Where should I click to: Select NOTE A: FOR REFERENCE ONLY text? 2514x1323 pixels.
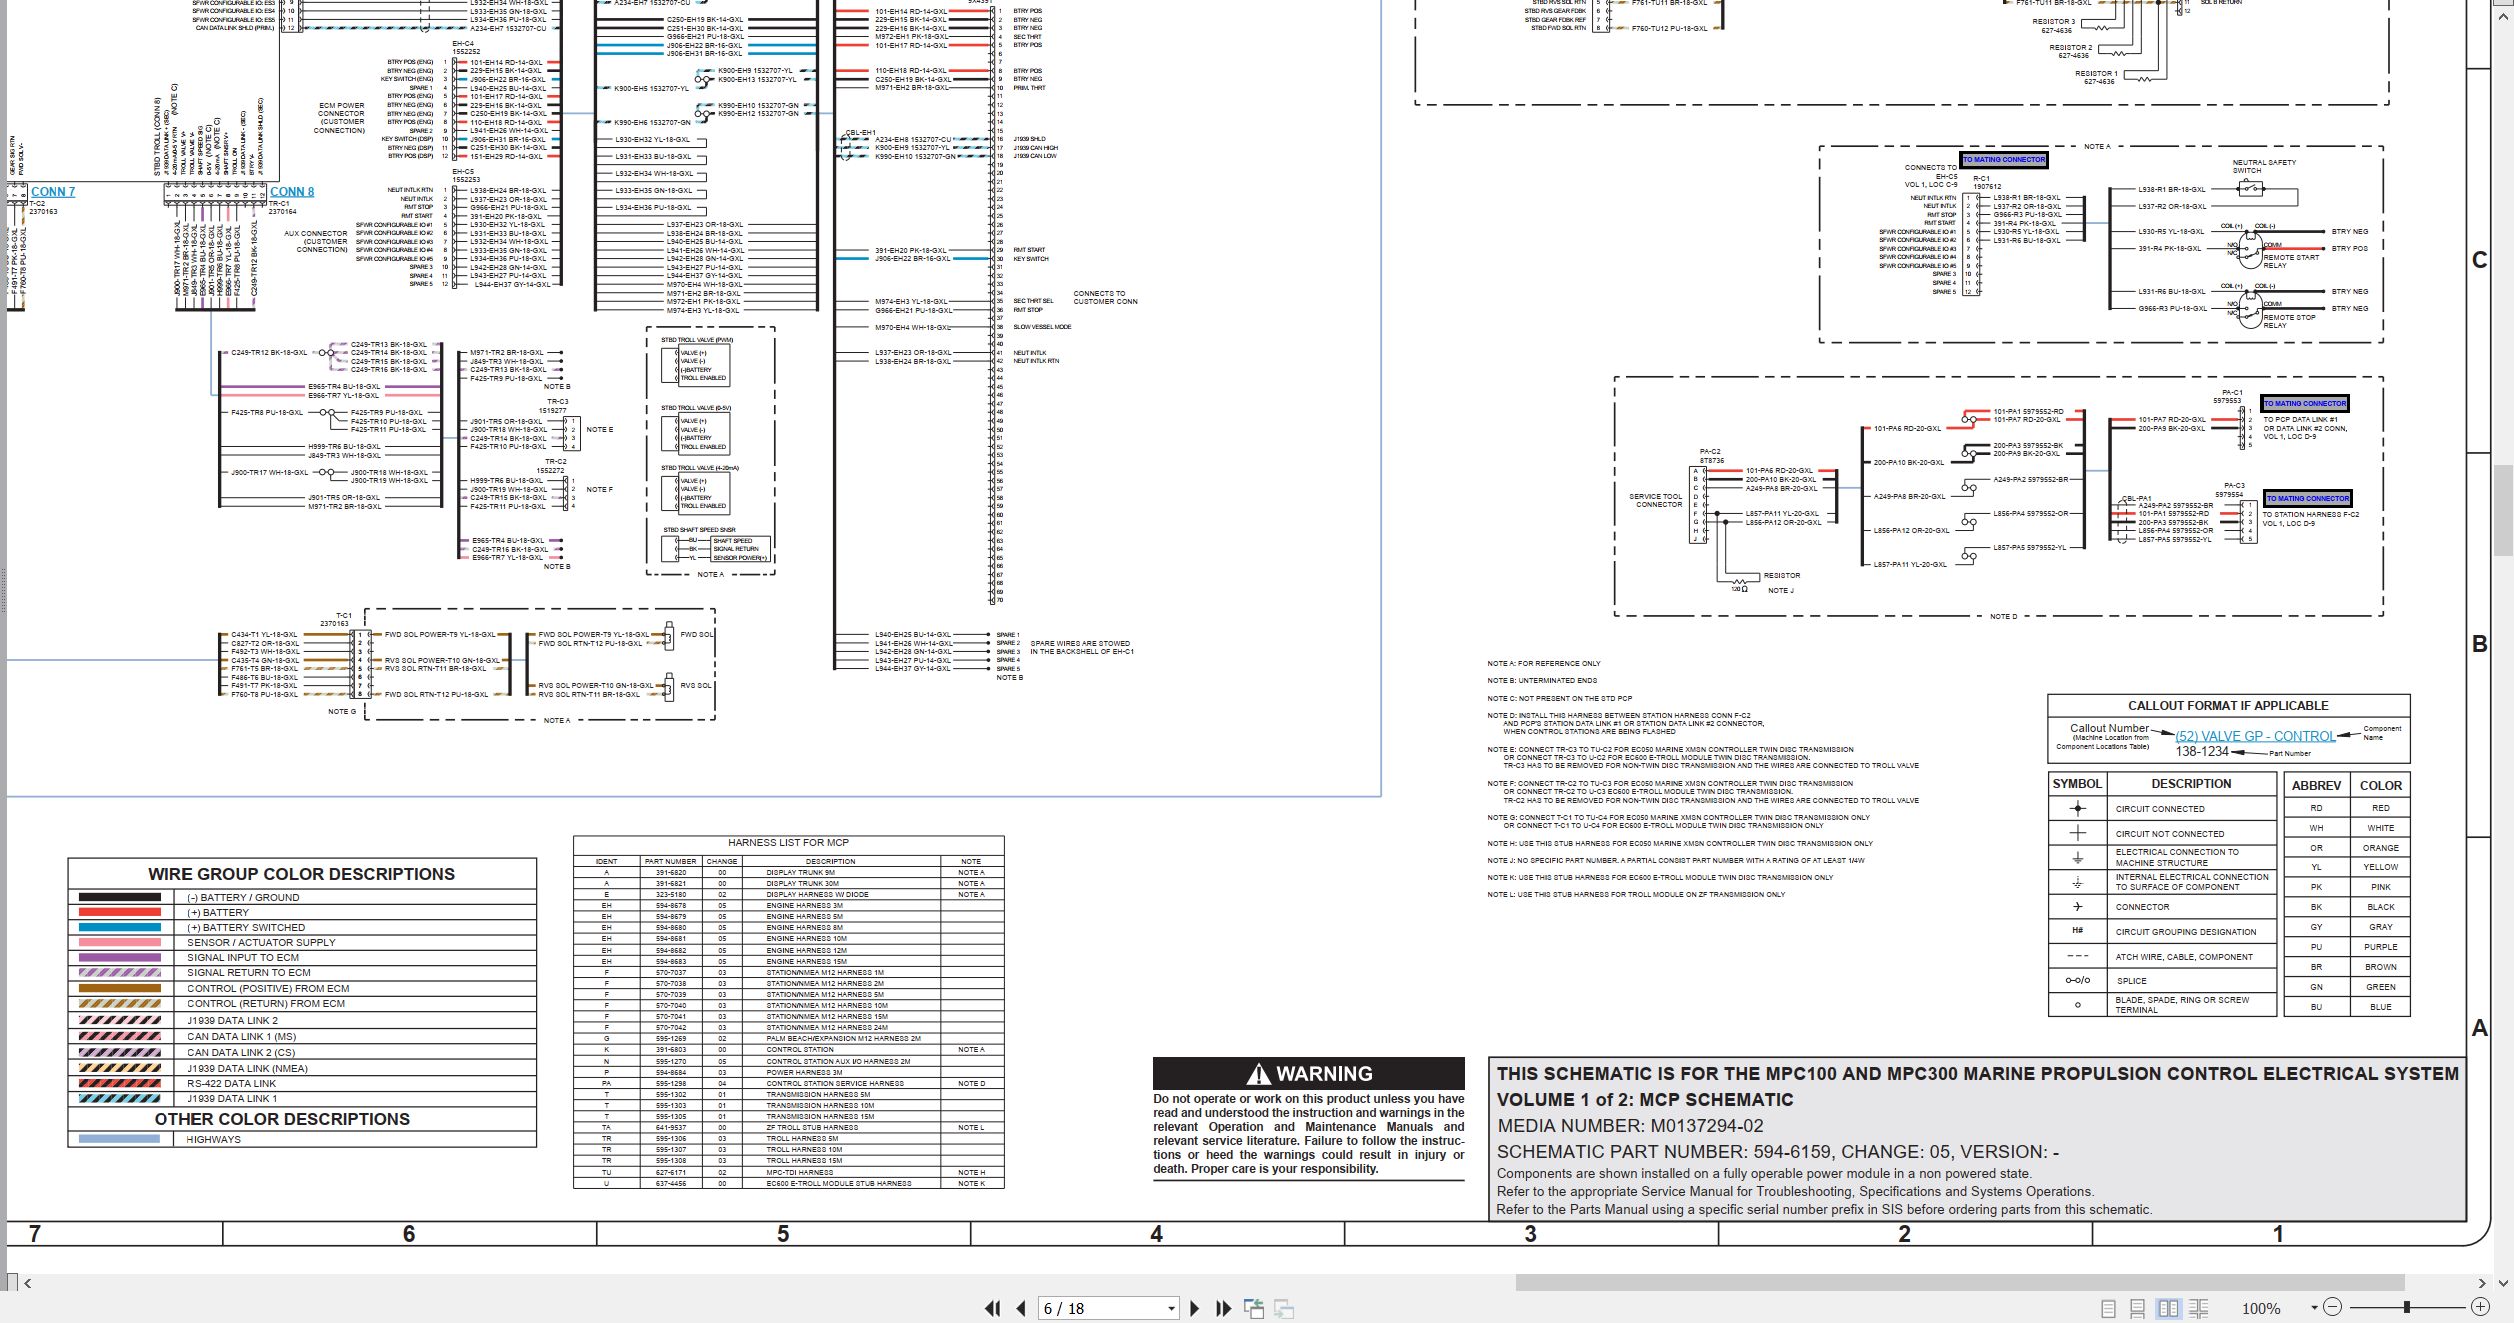coord(1544,664)
